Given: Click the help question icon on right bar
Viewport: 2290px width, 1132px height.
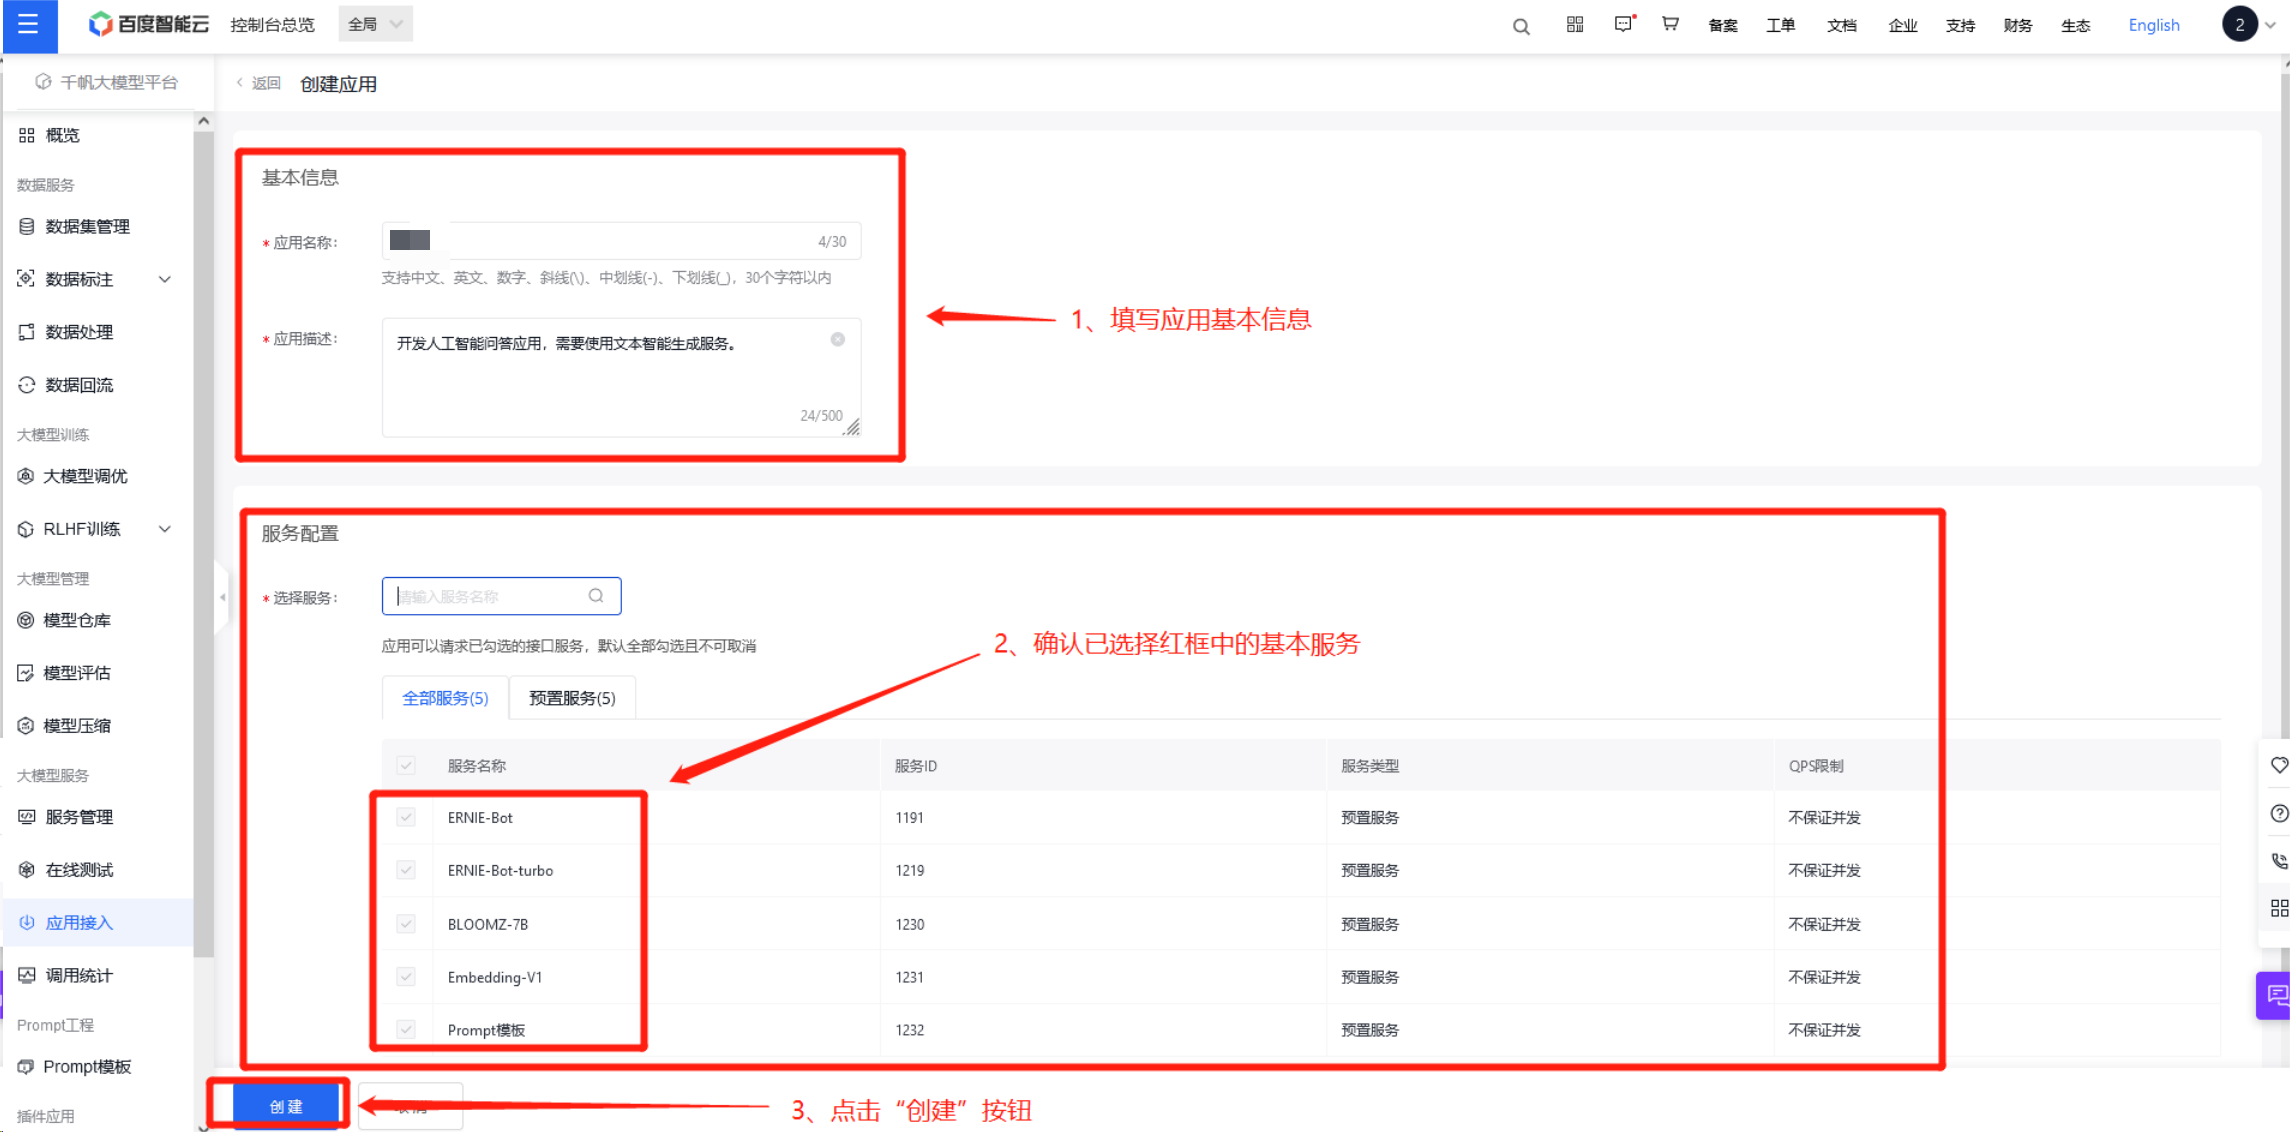Looking at the screenshot, I should [x=2279, y=813].
